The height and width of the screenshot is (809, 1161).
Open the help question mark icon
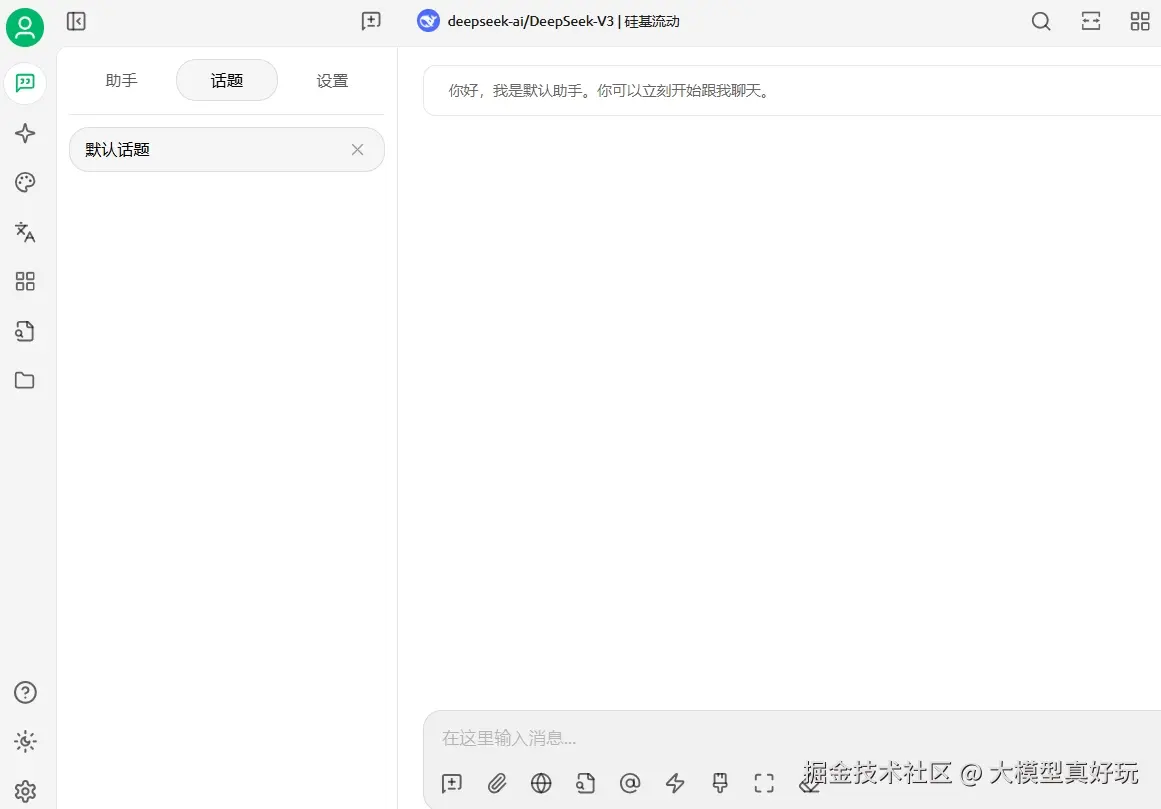[25, 692]
